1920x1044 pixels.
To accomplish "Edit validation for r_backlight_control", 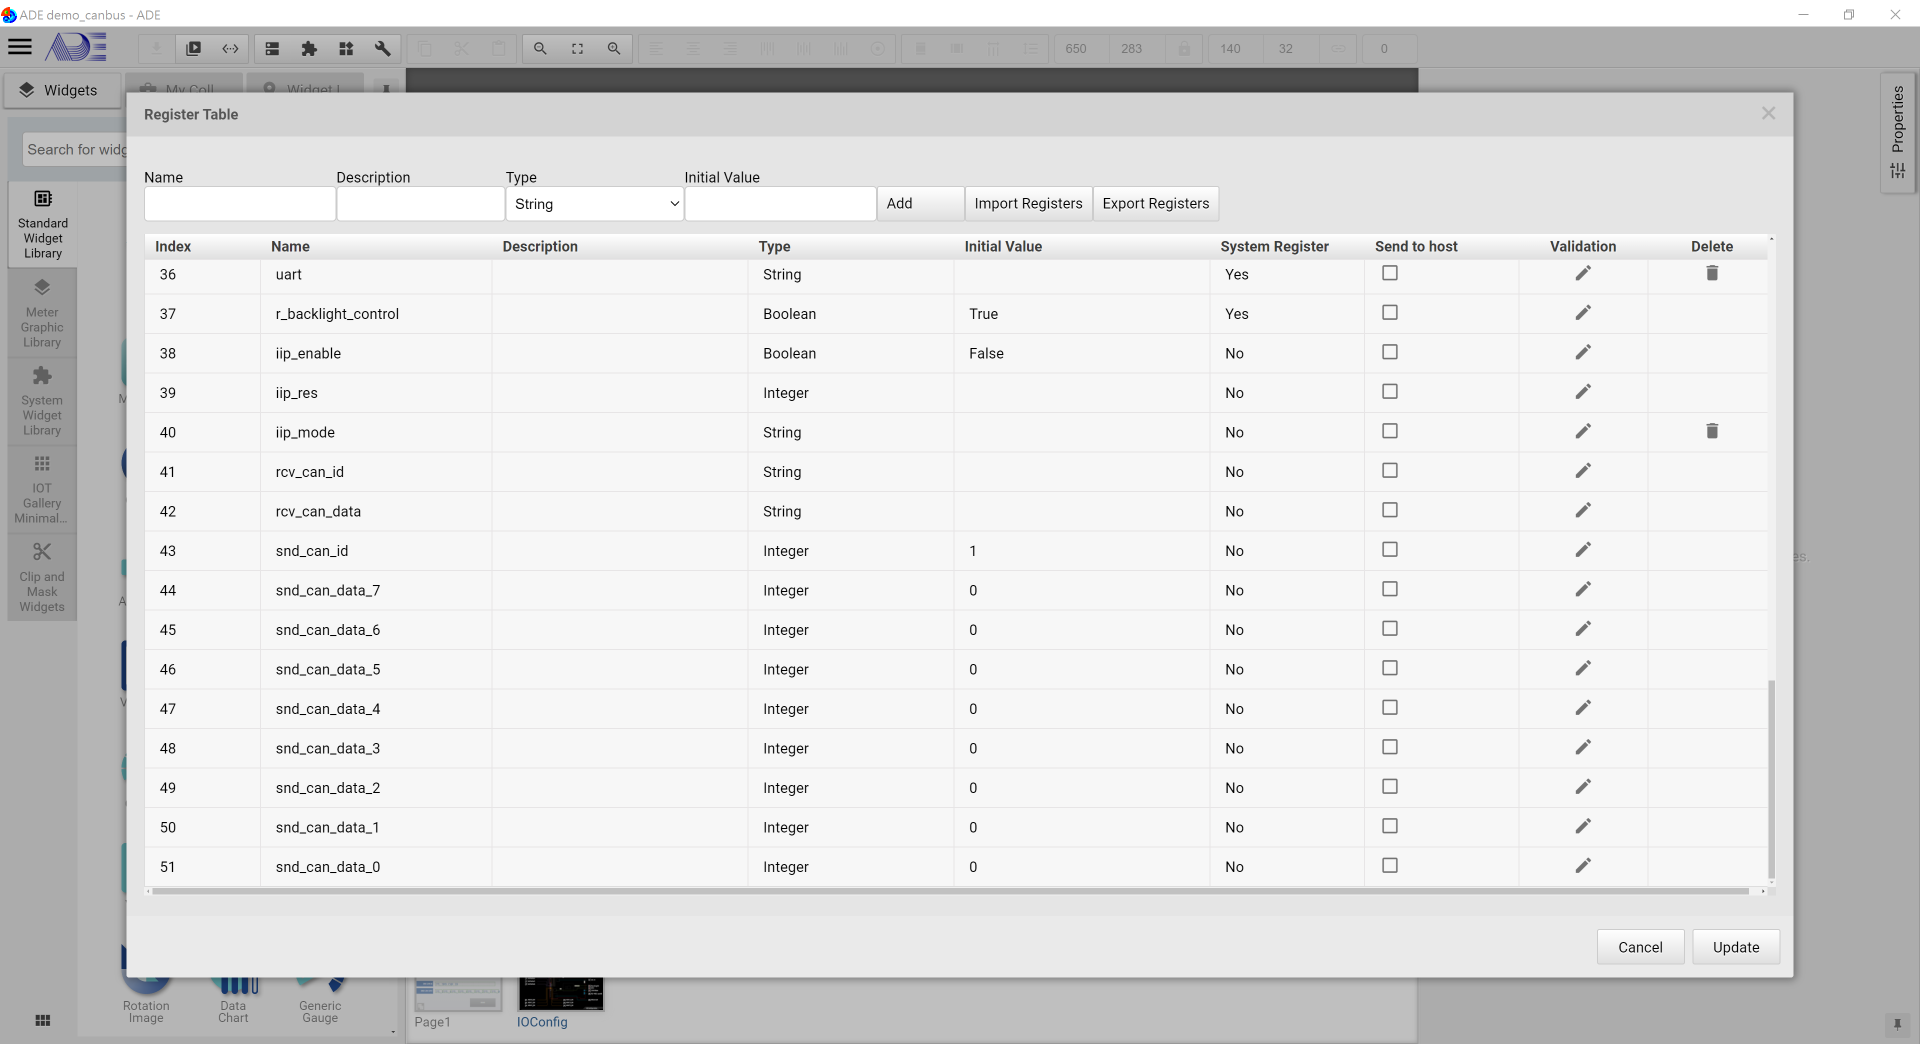I will (1582, 313).
